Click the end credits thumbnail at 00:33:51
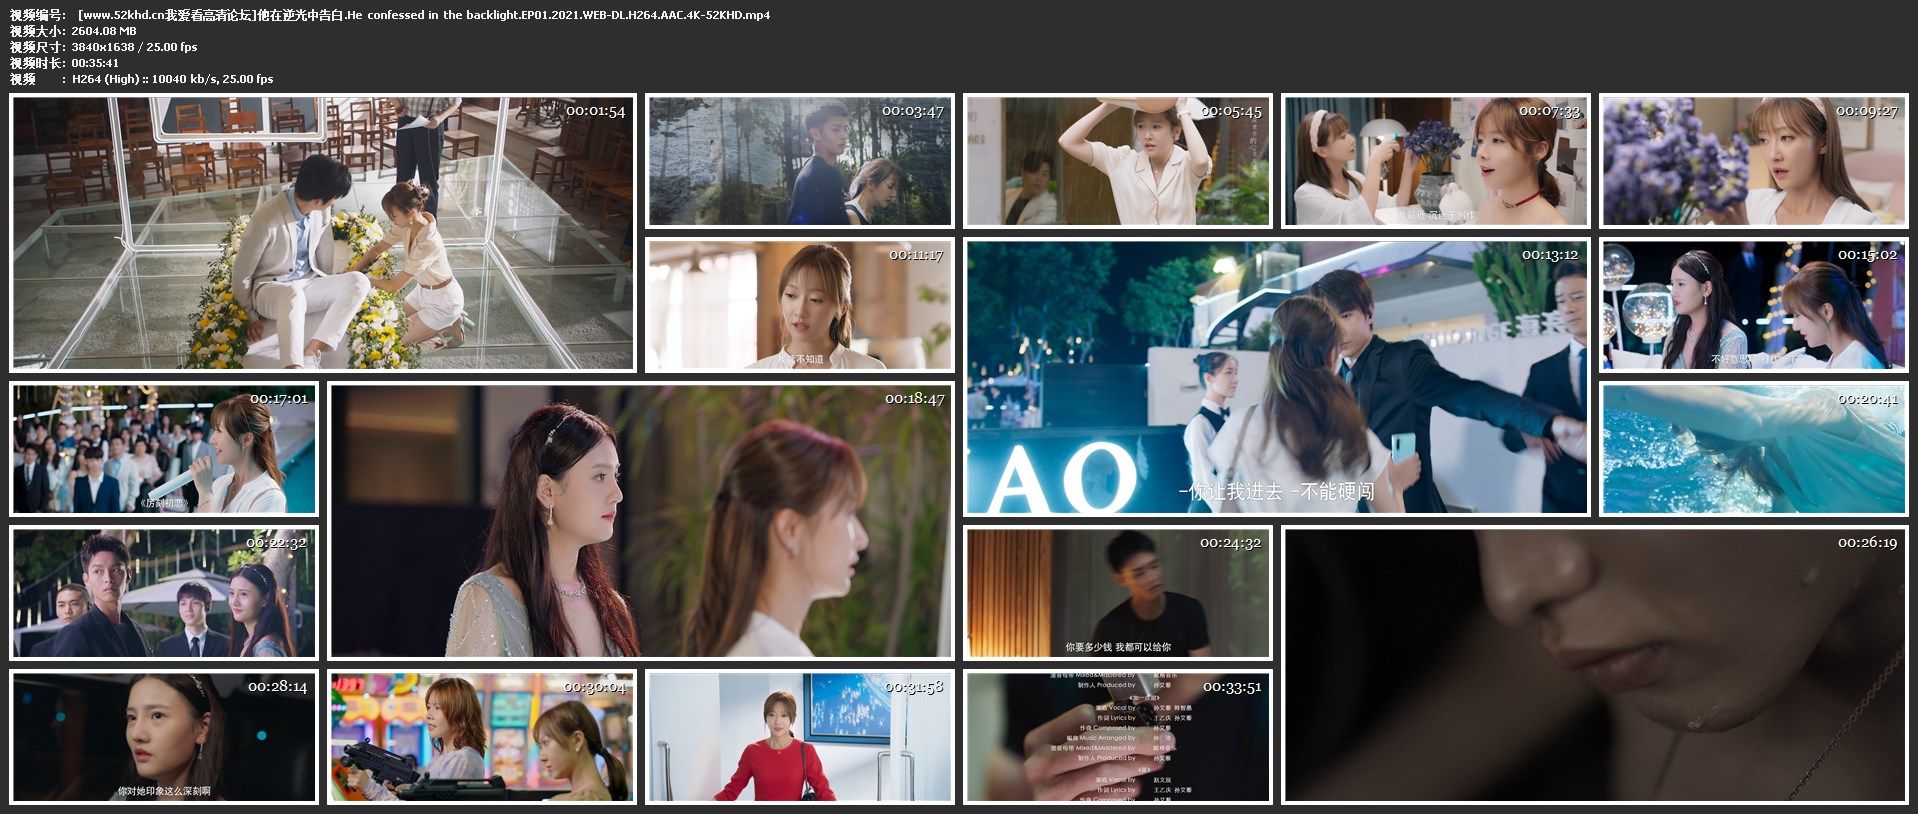 point(1117,737)
